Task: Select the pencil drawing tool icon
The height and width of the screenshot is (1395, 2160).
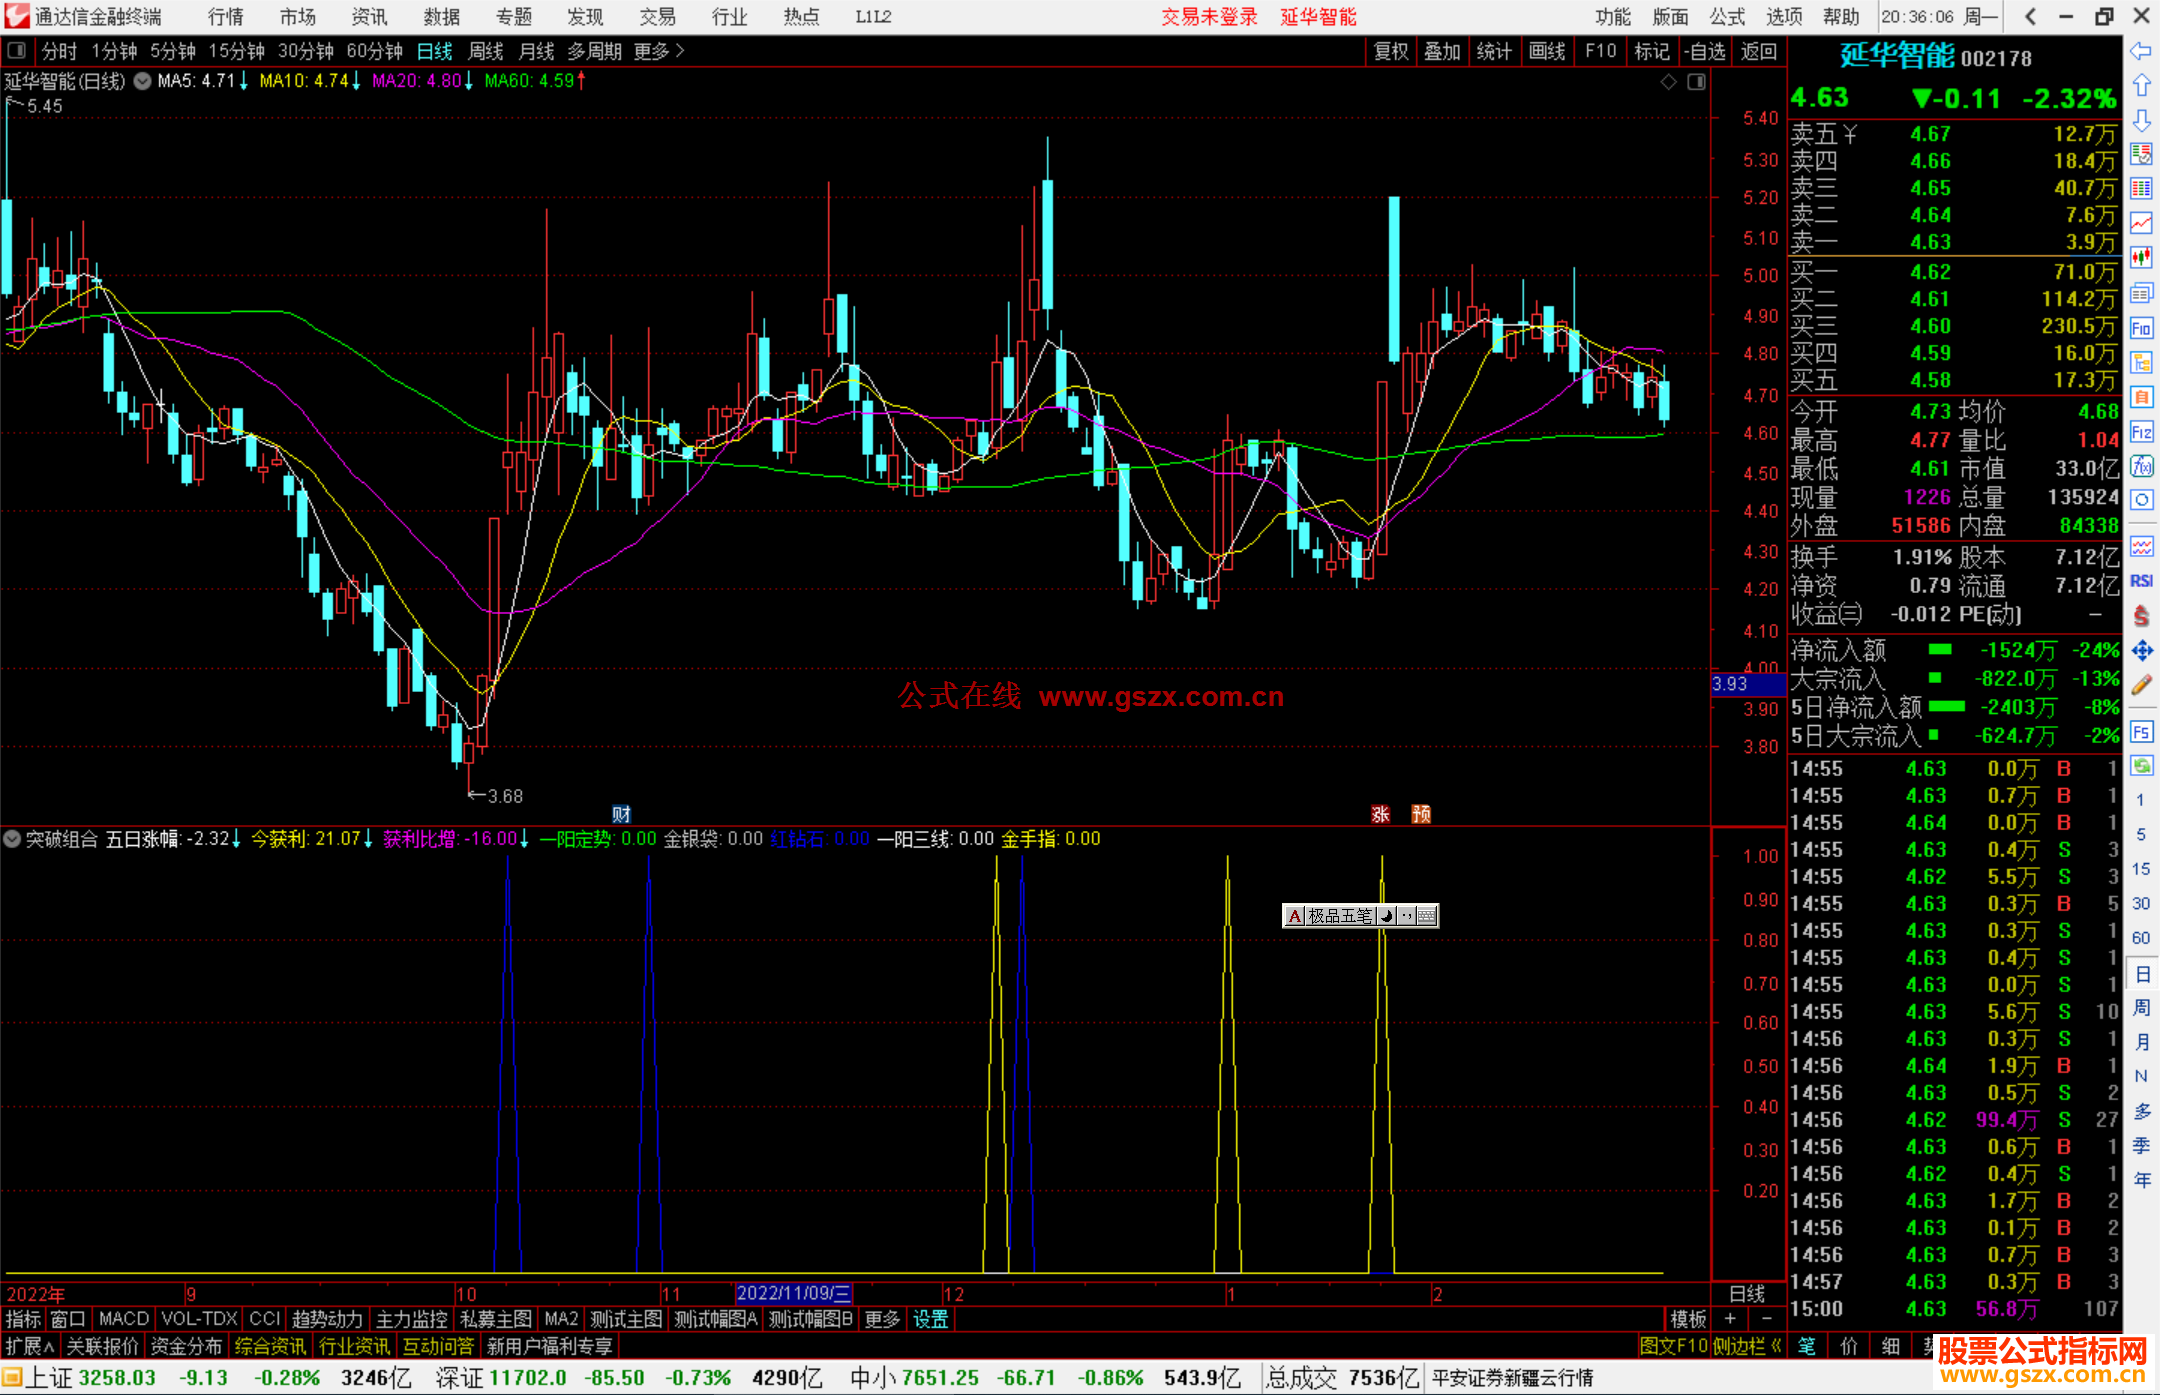Action: [x=2141, y=685]
